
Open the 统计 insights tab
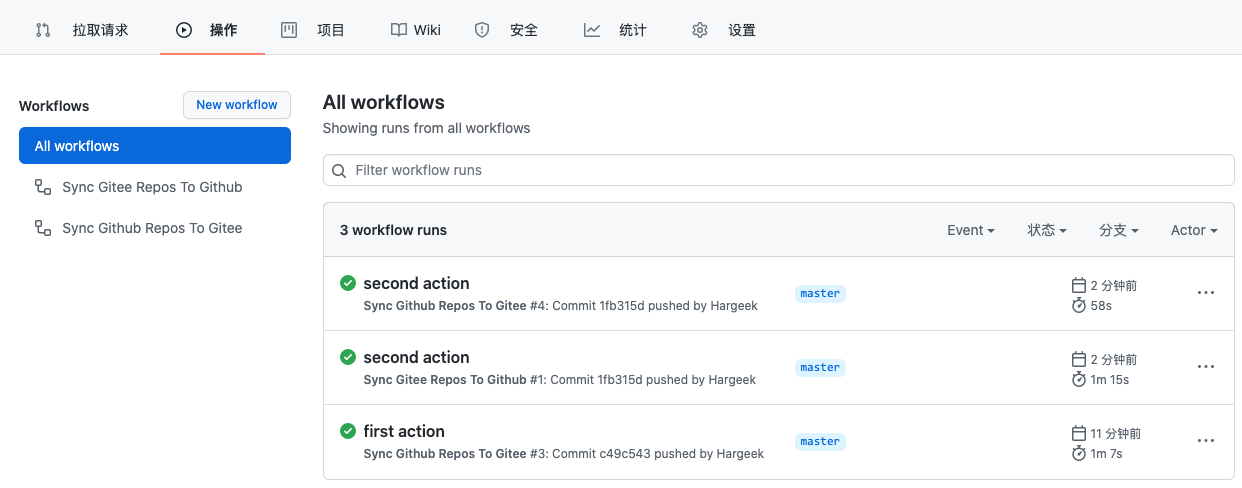615,30
